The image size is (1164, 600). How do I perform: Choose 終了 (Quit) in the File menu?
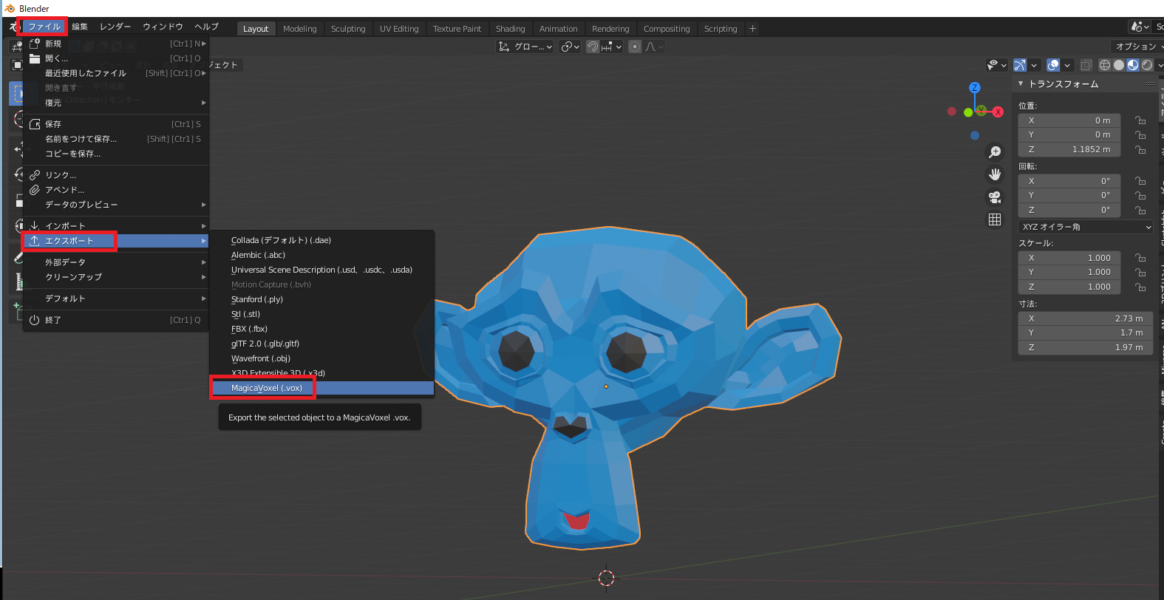(117, 320)
